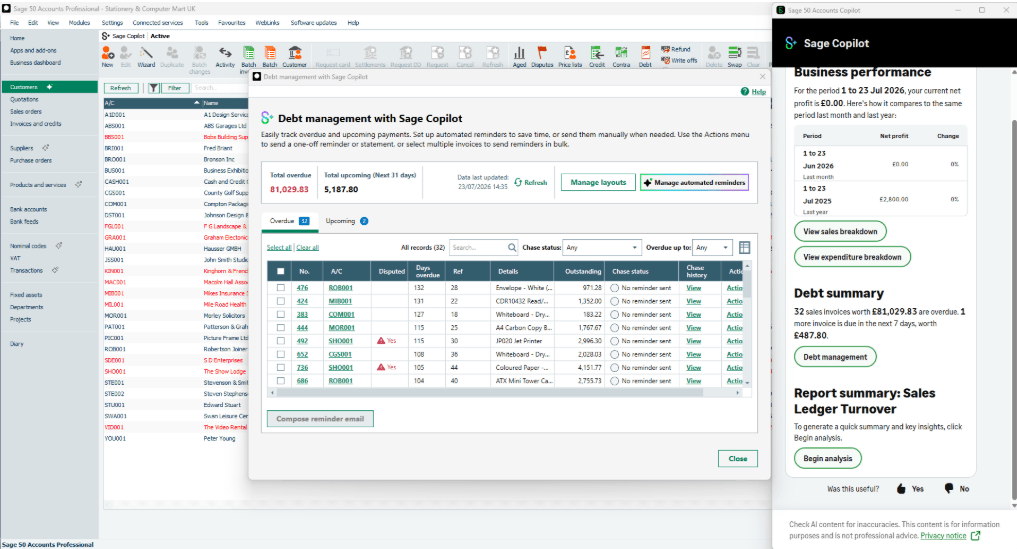This screenshot has width=1017, height=549.
Task: Click the Manage layouts button
Action: point(598,182)
